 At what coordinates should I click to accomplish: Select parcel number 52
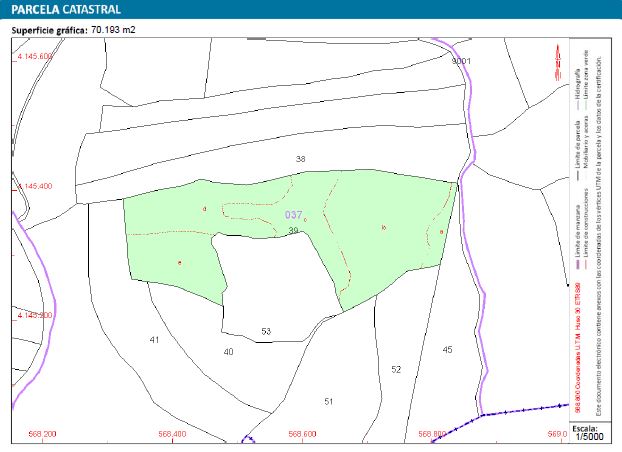396,369
